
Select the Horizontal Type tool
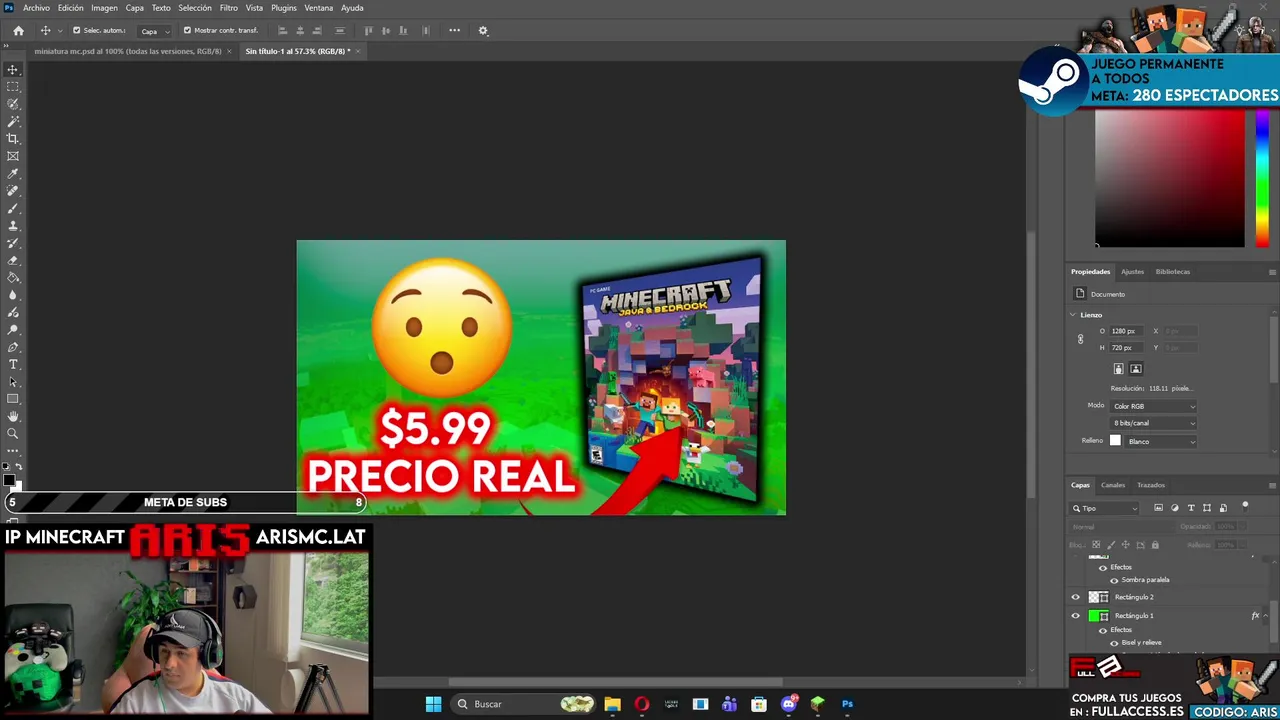[x=13, y=364]
